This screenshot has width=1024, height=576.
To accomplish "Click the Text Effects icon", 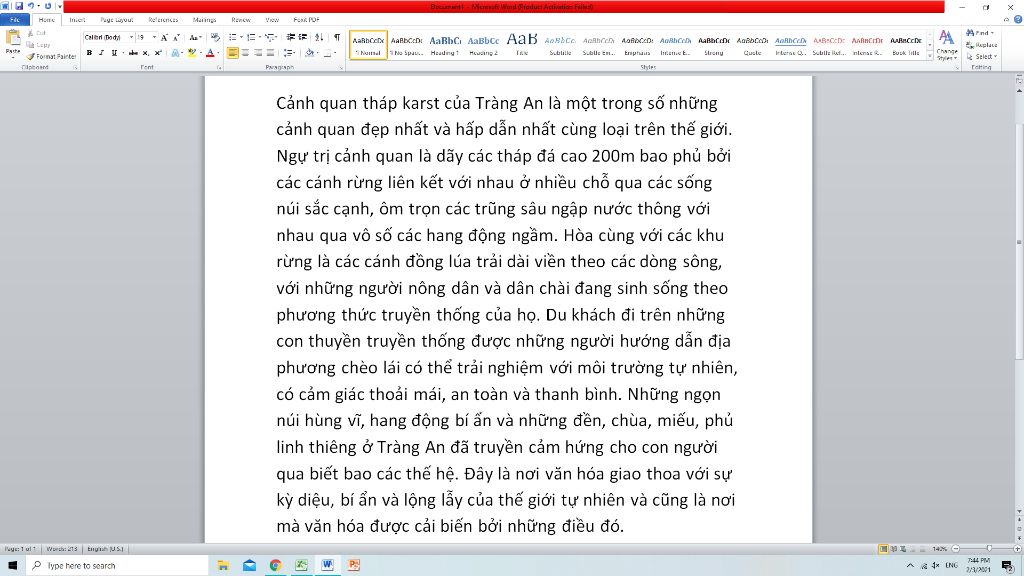I will pos(176,53).
